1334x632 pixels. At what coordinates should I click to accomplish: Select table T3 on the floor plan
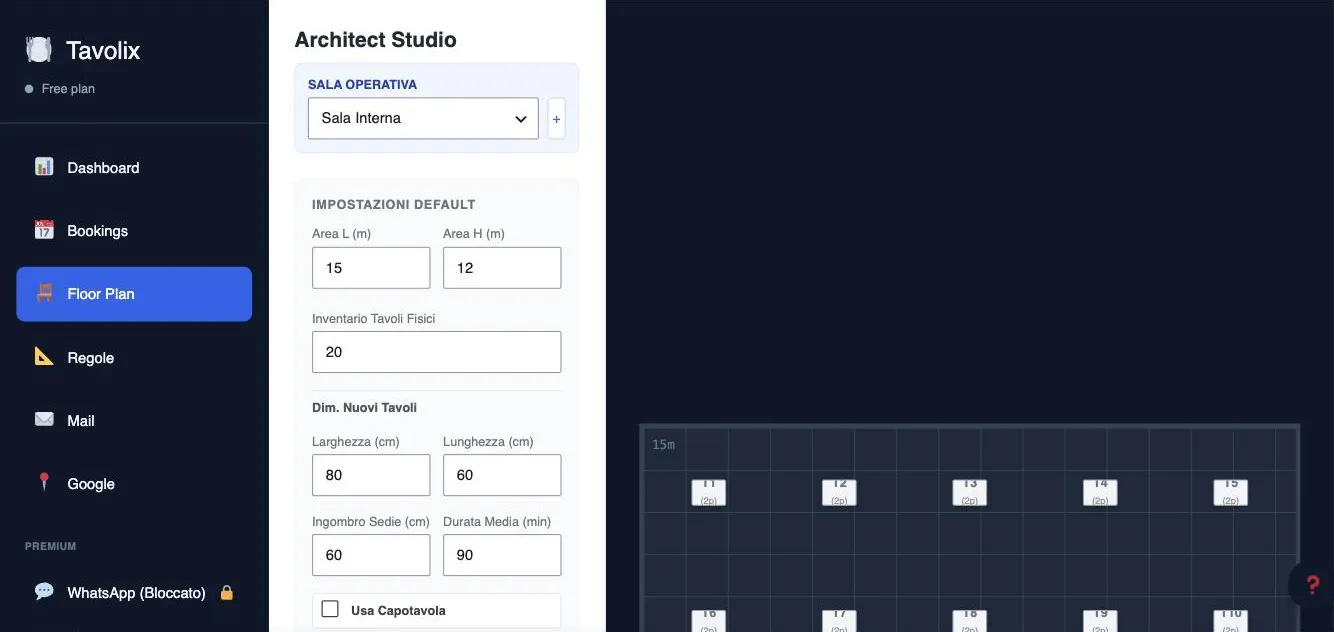coord(970,492)
